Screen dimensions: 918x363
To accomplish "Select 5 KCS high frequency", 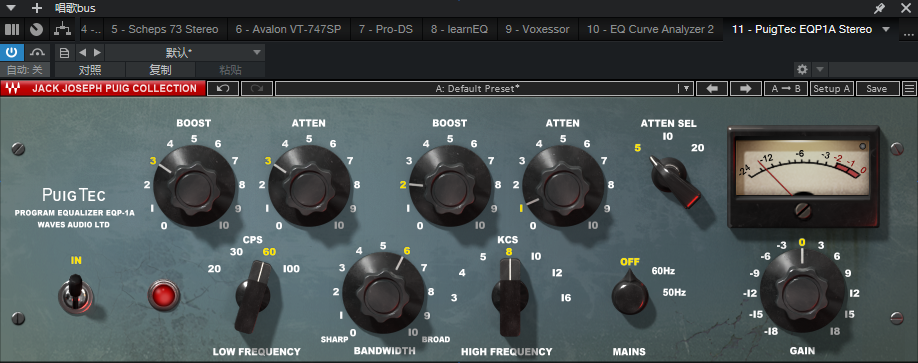I will click(483, 256).
